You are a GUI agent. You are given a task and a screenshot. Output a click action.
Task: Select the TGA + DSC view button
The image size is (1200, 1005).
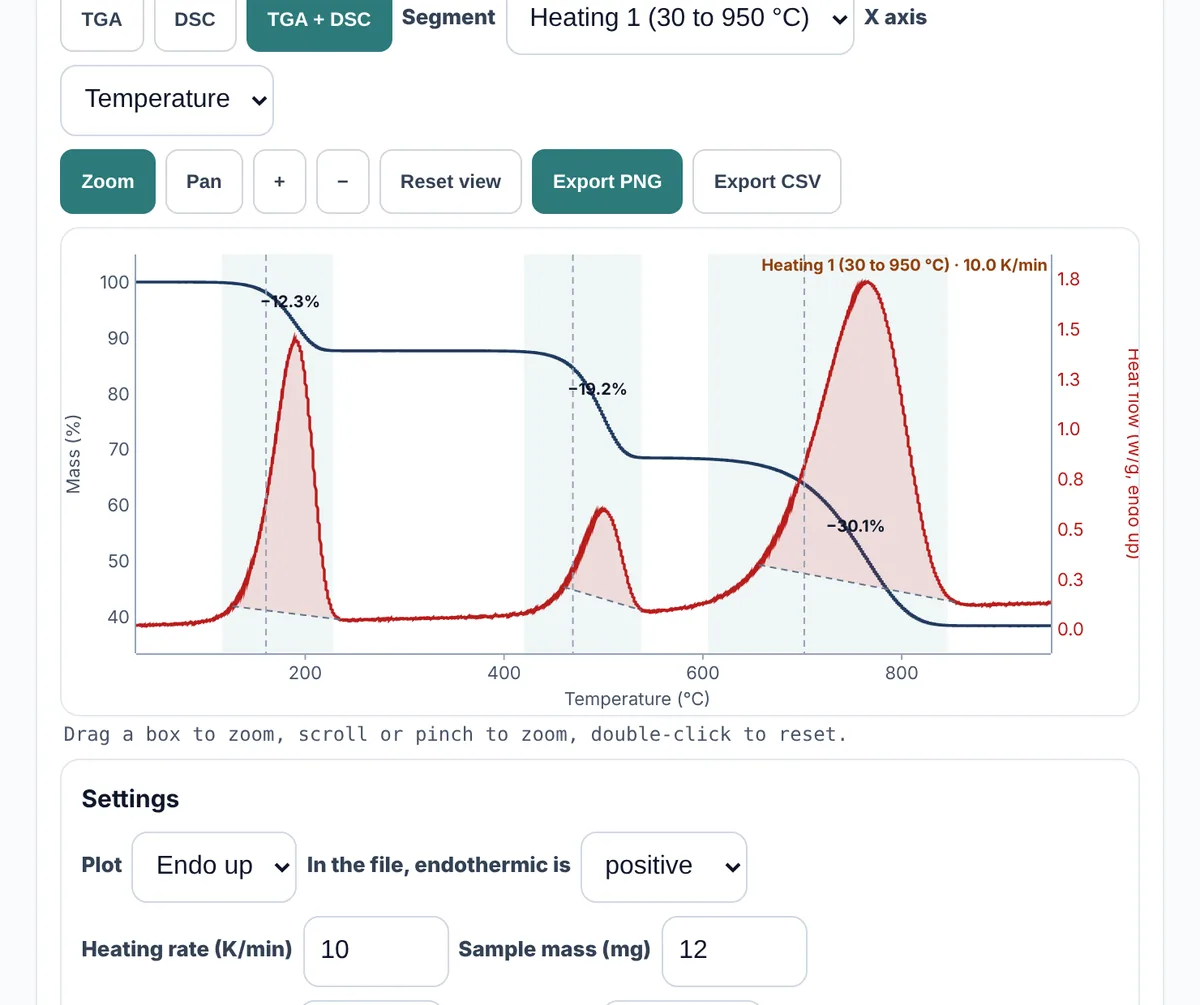319,19
